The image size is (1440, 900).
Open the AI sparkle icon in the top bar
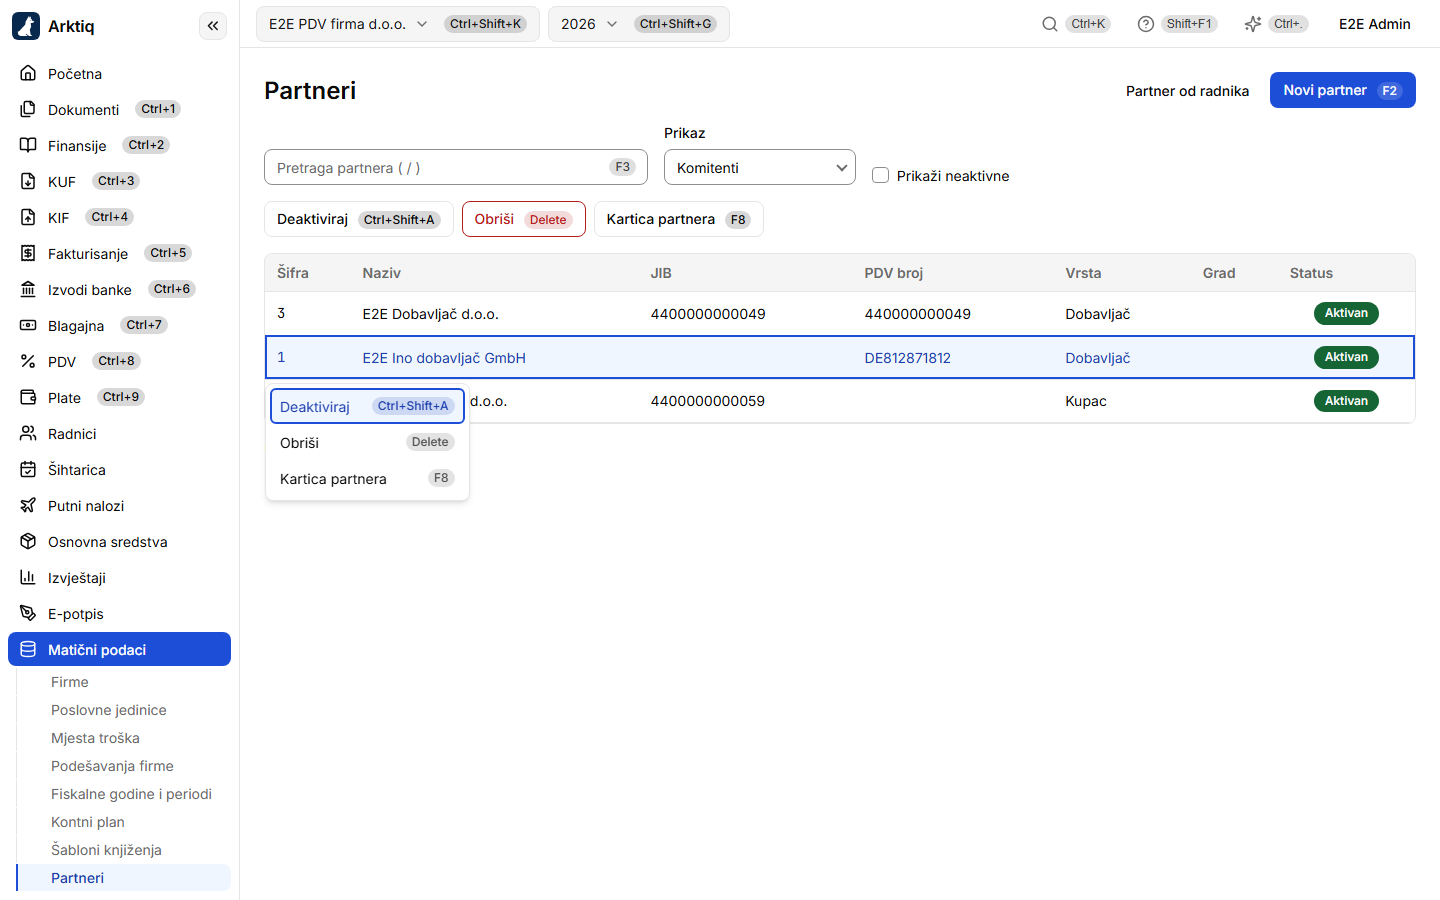[1253, 24]
